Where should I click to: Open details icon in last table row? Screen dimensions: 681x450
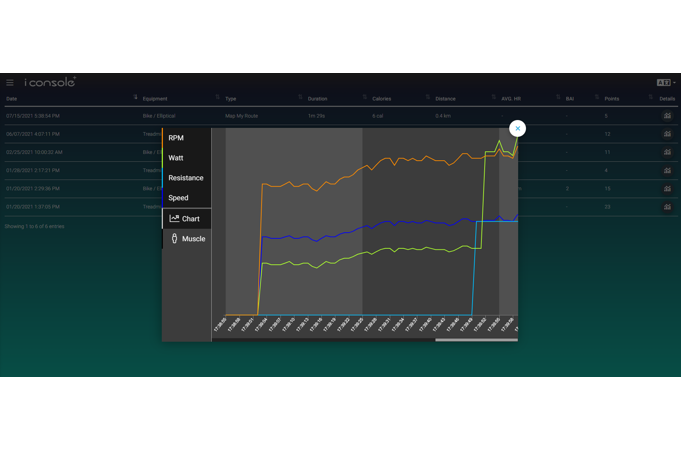pos(667,207)
